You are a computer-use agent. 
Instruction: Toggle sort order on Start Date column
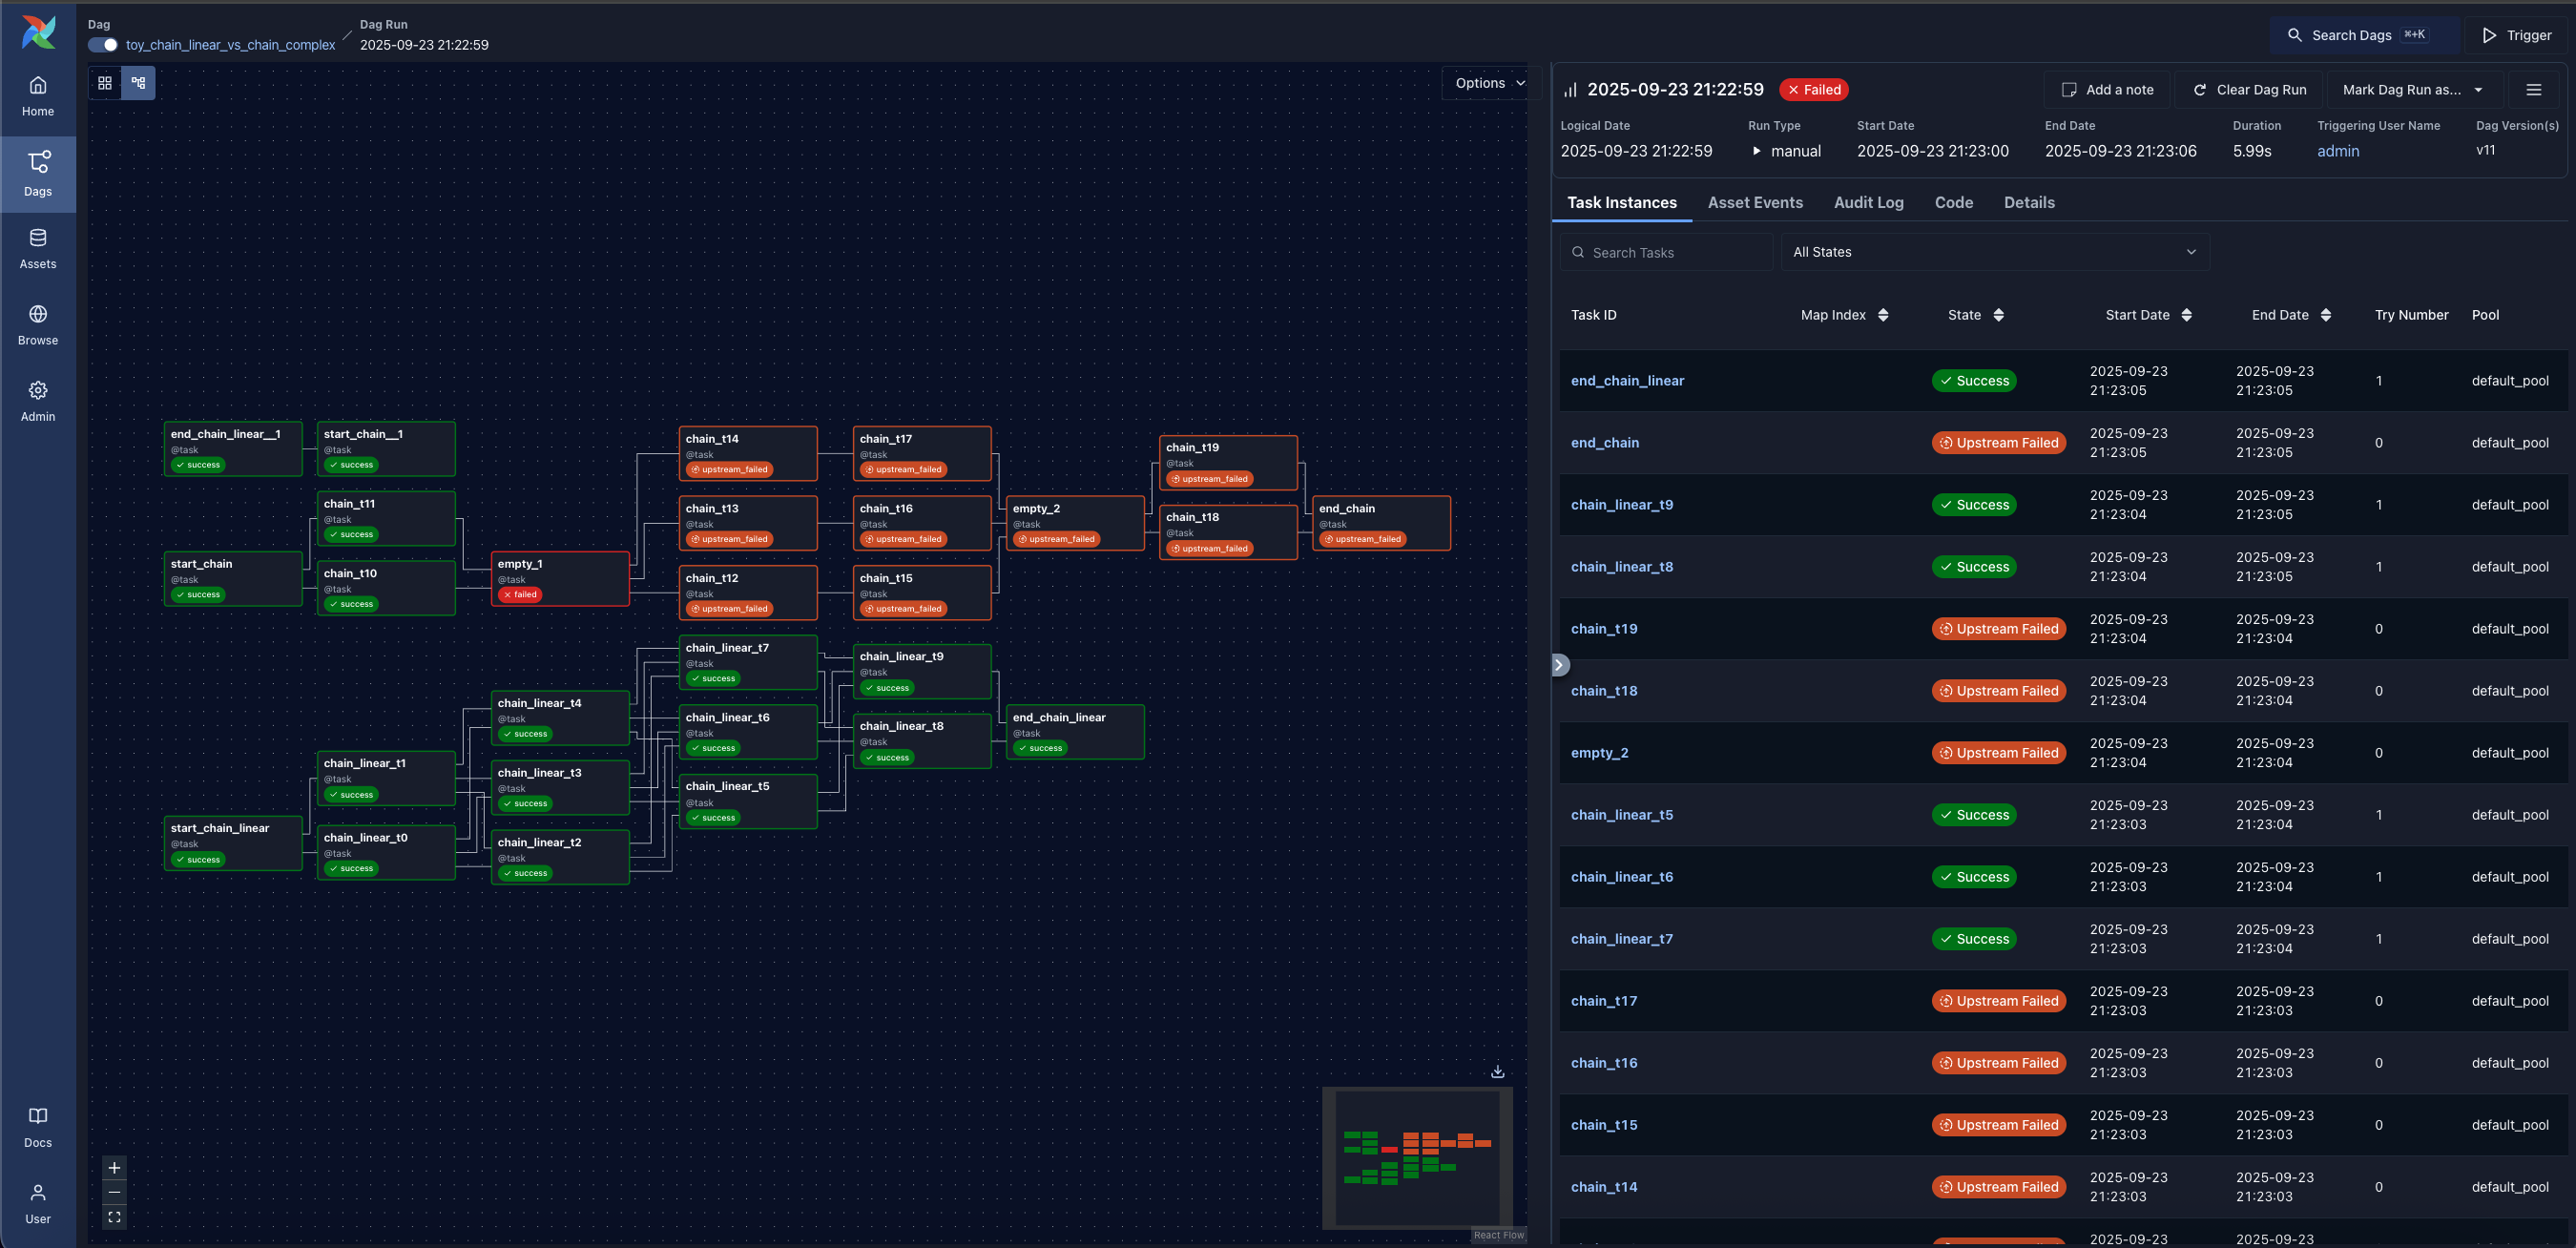[2188, 314]
